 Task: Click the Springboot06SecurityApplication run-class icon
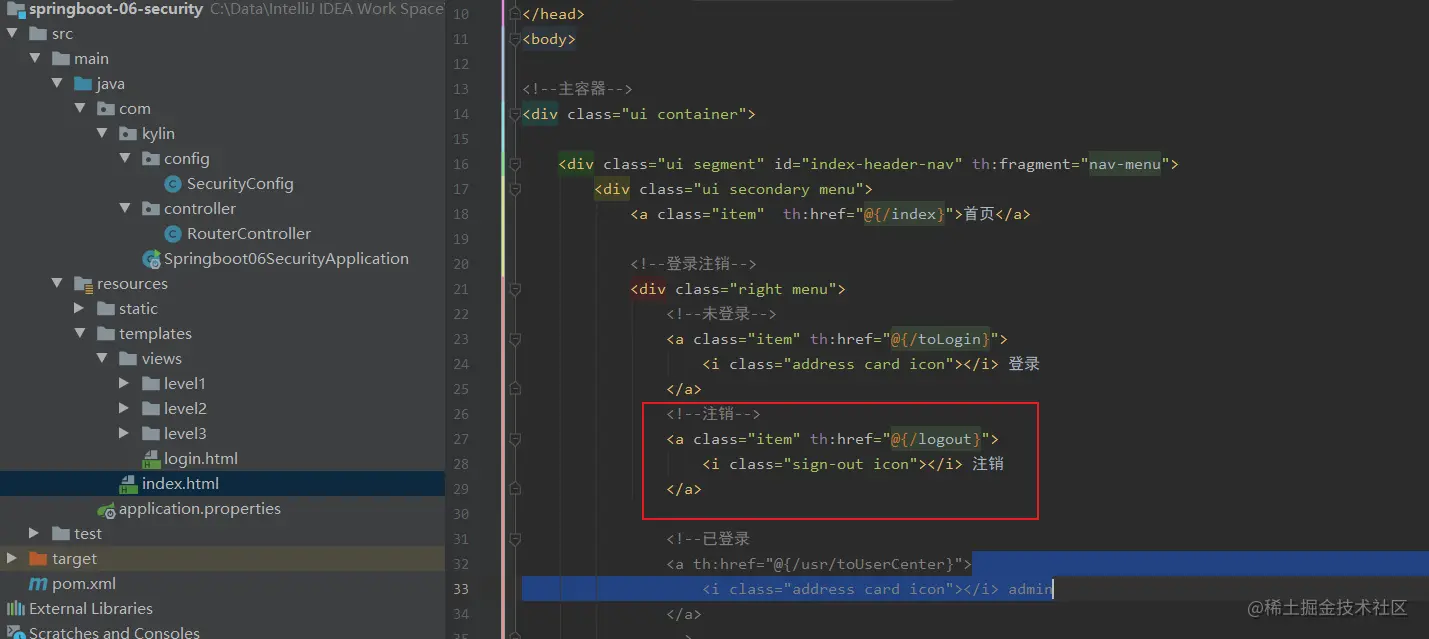click(x=152, y=259)
